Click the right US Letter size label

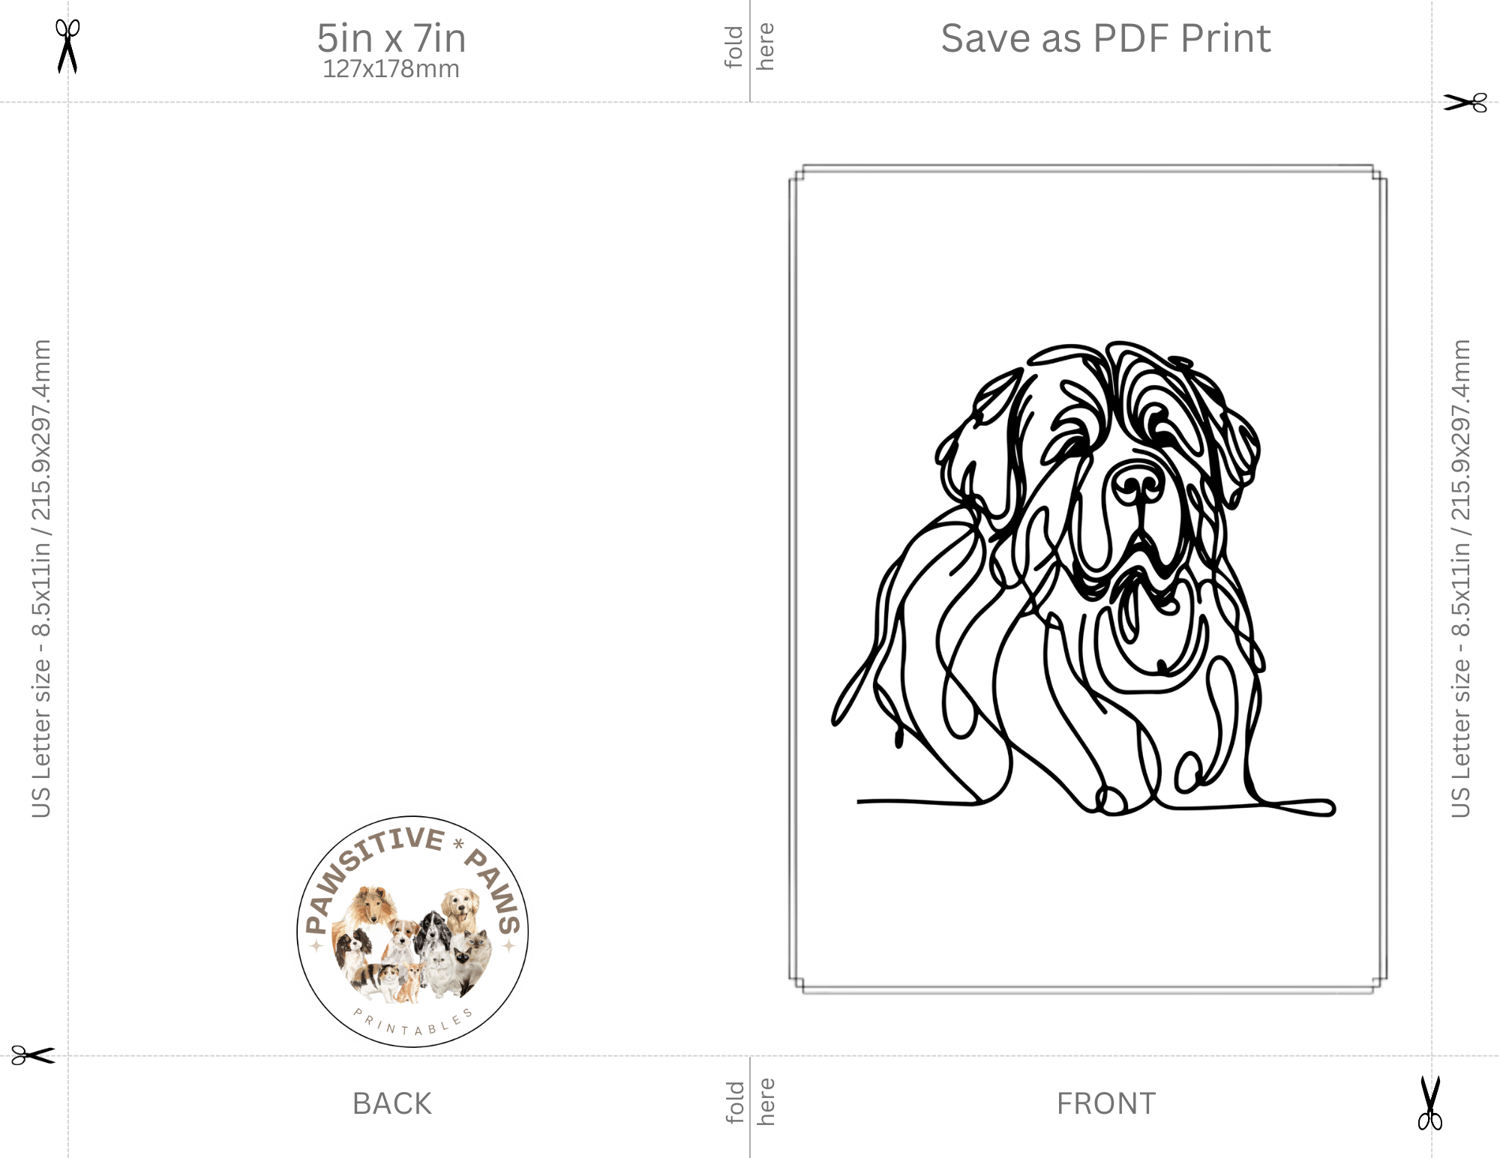coord(1461,578)
